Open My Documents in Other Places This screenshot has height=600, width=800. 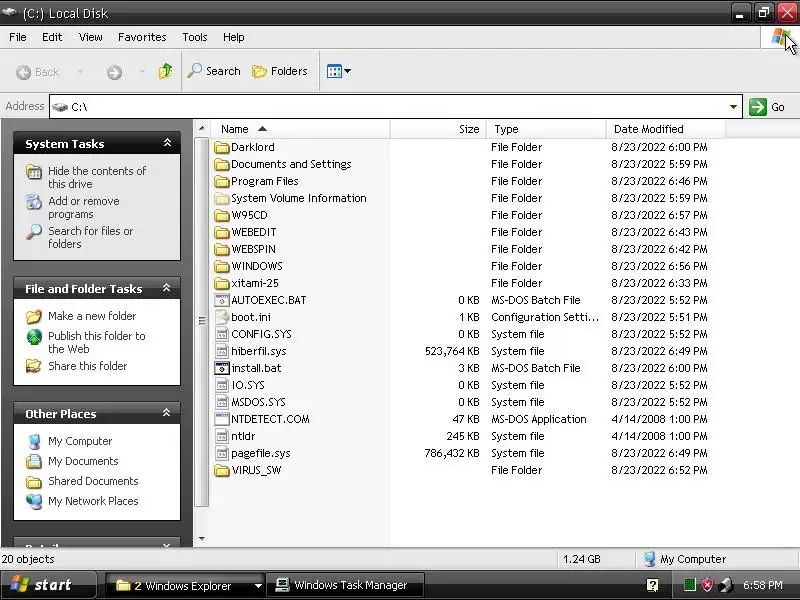point(83,461)
